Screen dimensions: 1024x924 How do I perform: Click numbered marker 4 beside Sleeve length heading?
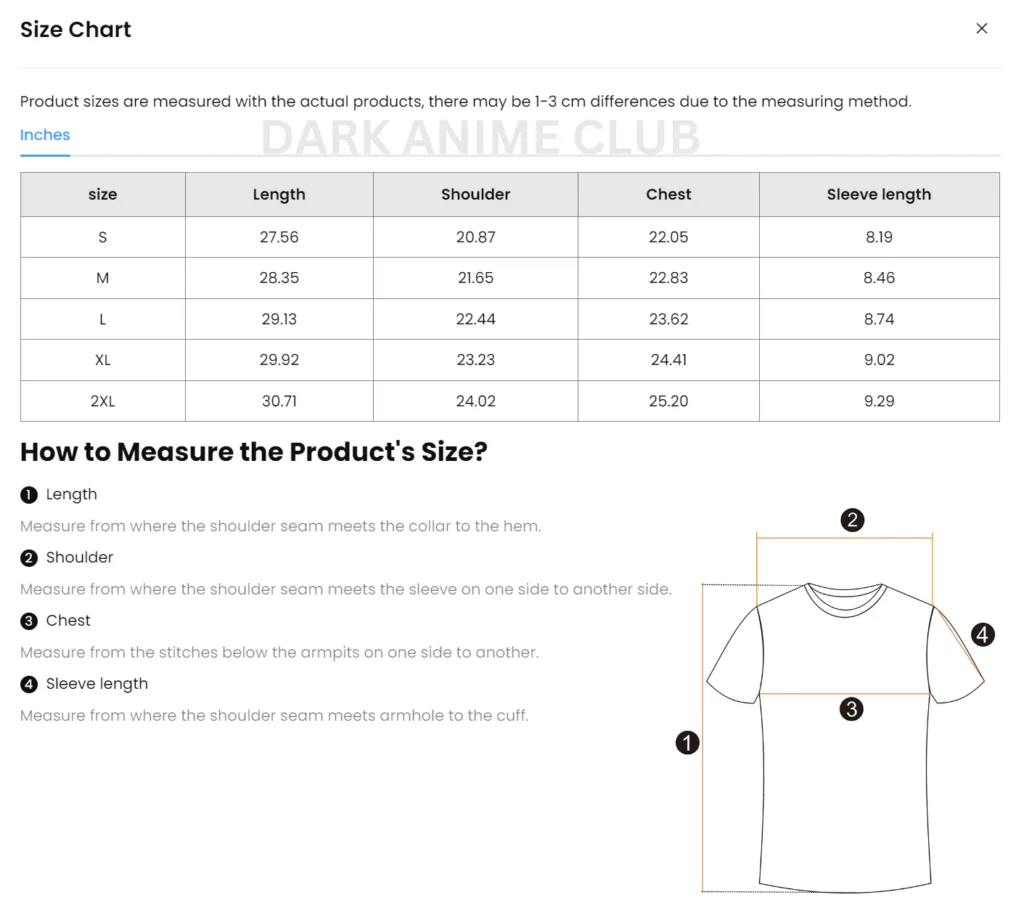[x=29, y=684]
